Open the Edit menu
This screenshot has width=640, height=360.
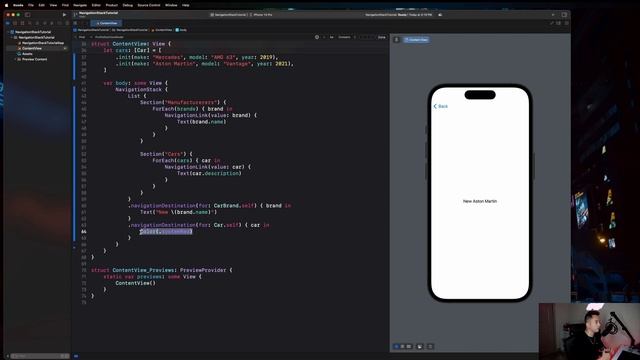pyautogui.click(x=42, y=5)
